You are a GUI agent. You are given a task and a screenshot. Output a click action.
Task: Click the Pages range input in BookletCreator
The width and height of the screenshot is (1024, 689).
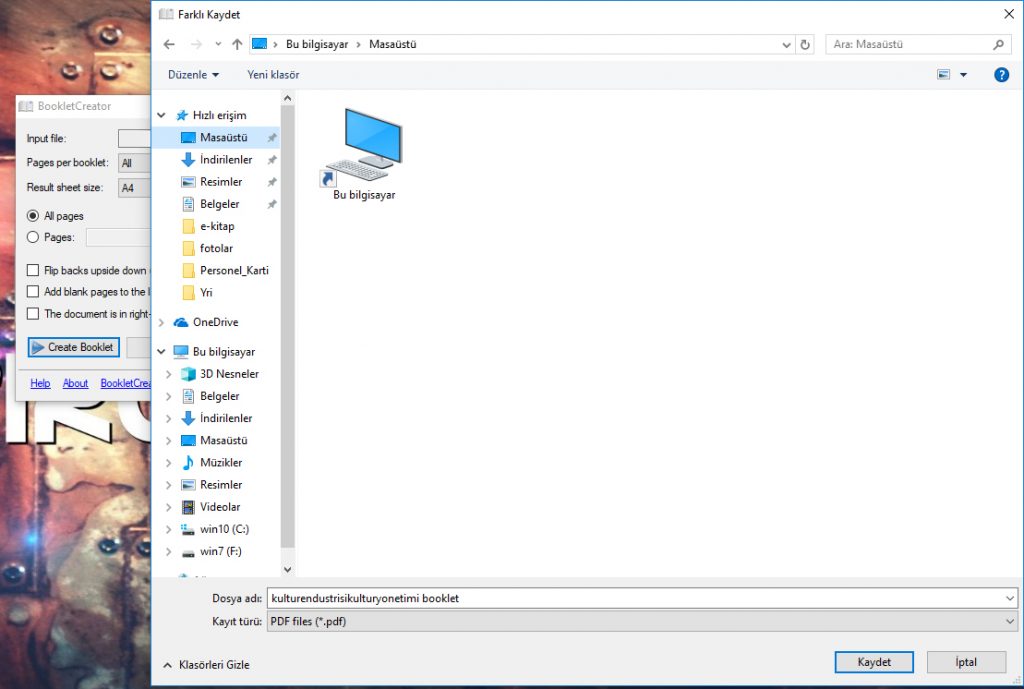tap(118, 237)
